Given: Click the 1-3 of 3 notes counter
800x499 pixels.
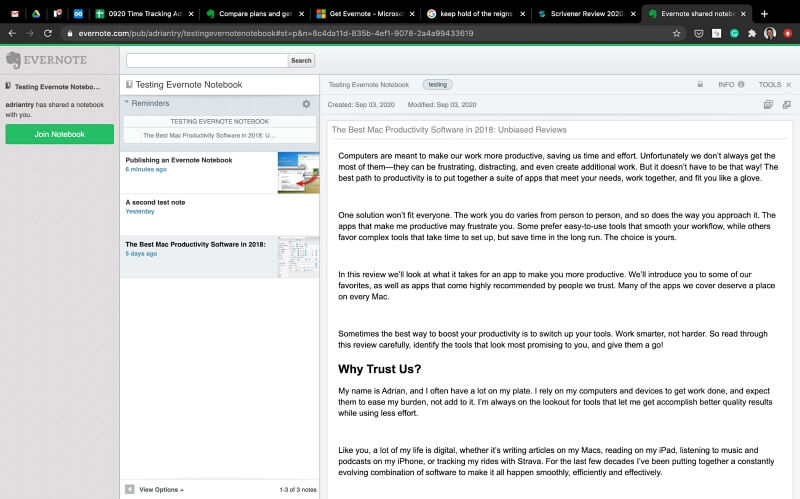Looking at the screenshot, I should [298, 489].
